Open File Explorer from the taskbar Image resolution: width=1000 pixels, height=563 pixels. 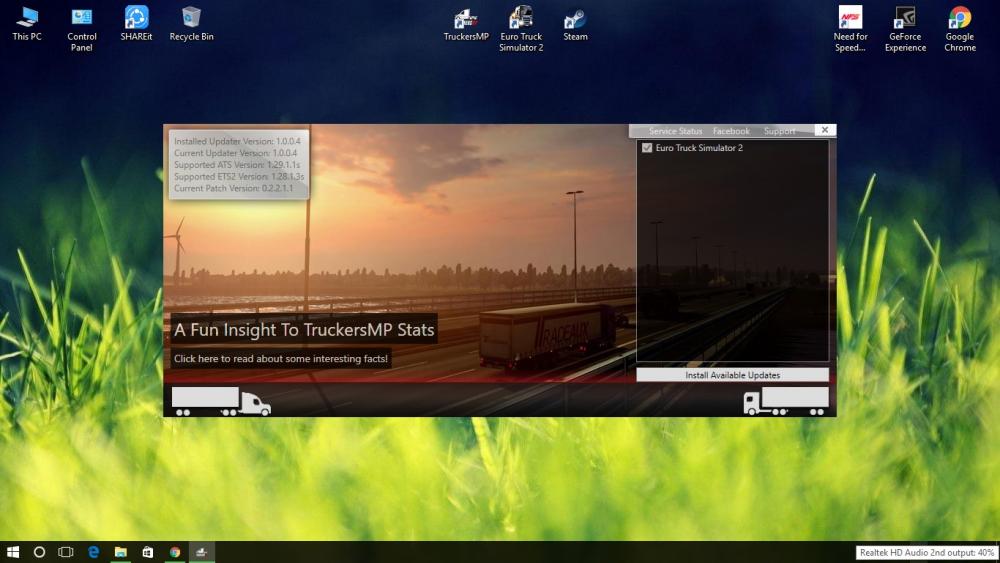(x=120, y=552)
